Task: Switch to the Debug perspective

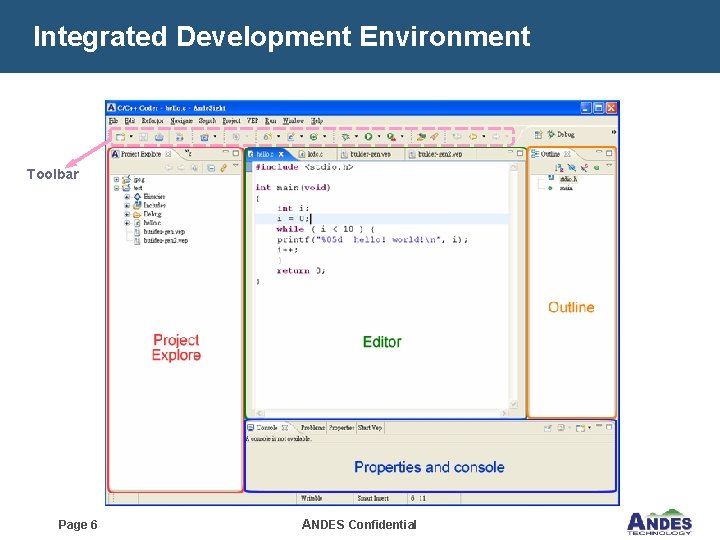Action: [x=561, y=135]
